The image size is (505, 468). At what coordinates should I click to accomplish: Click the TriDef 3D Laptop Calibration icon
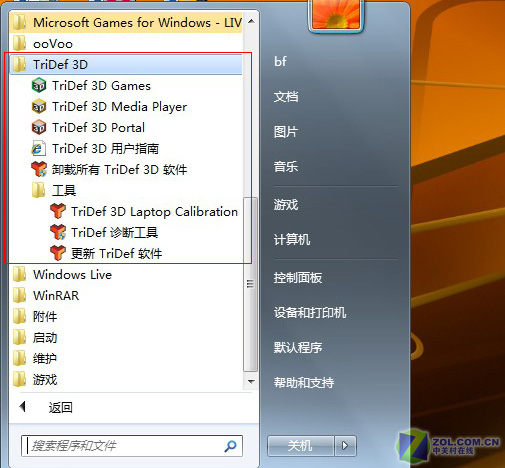click(58, 211)
